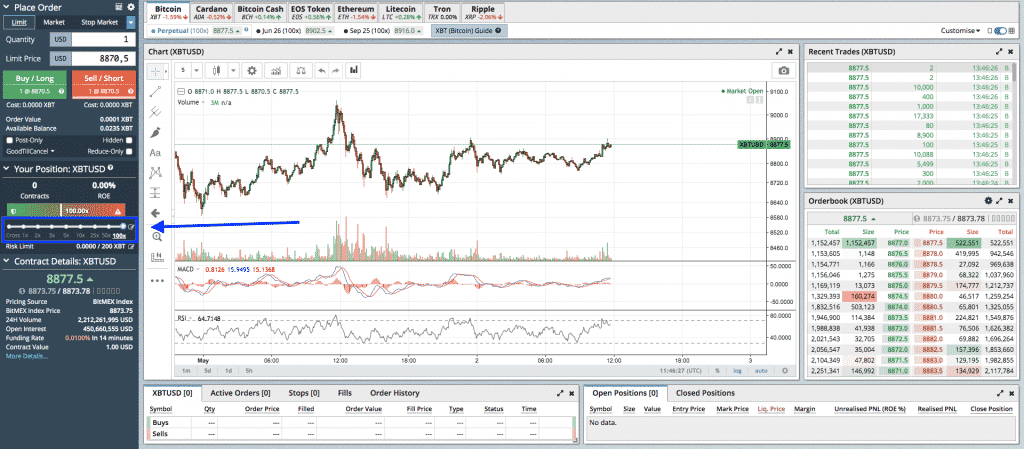This screenshot has height=449, width=1024.
Task: Select the 1d chart range button
Action: 229,371
